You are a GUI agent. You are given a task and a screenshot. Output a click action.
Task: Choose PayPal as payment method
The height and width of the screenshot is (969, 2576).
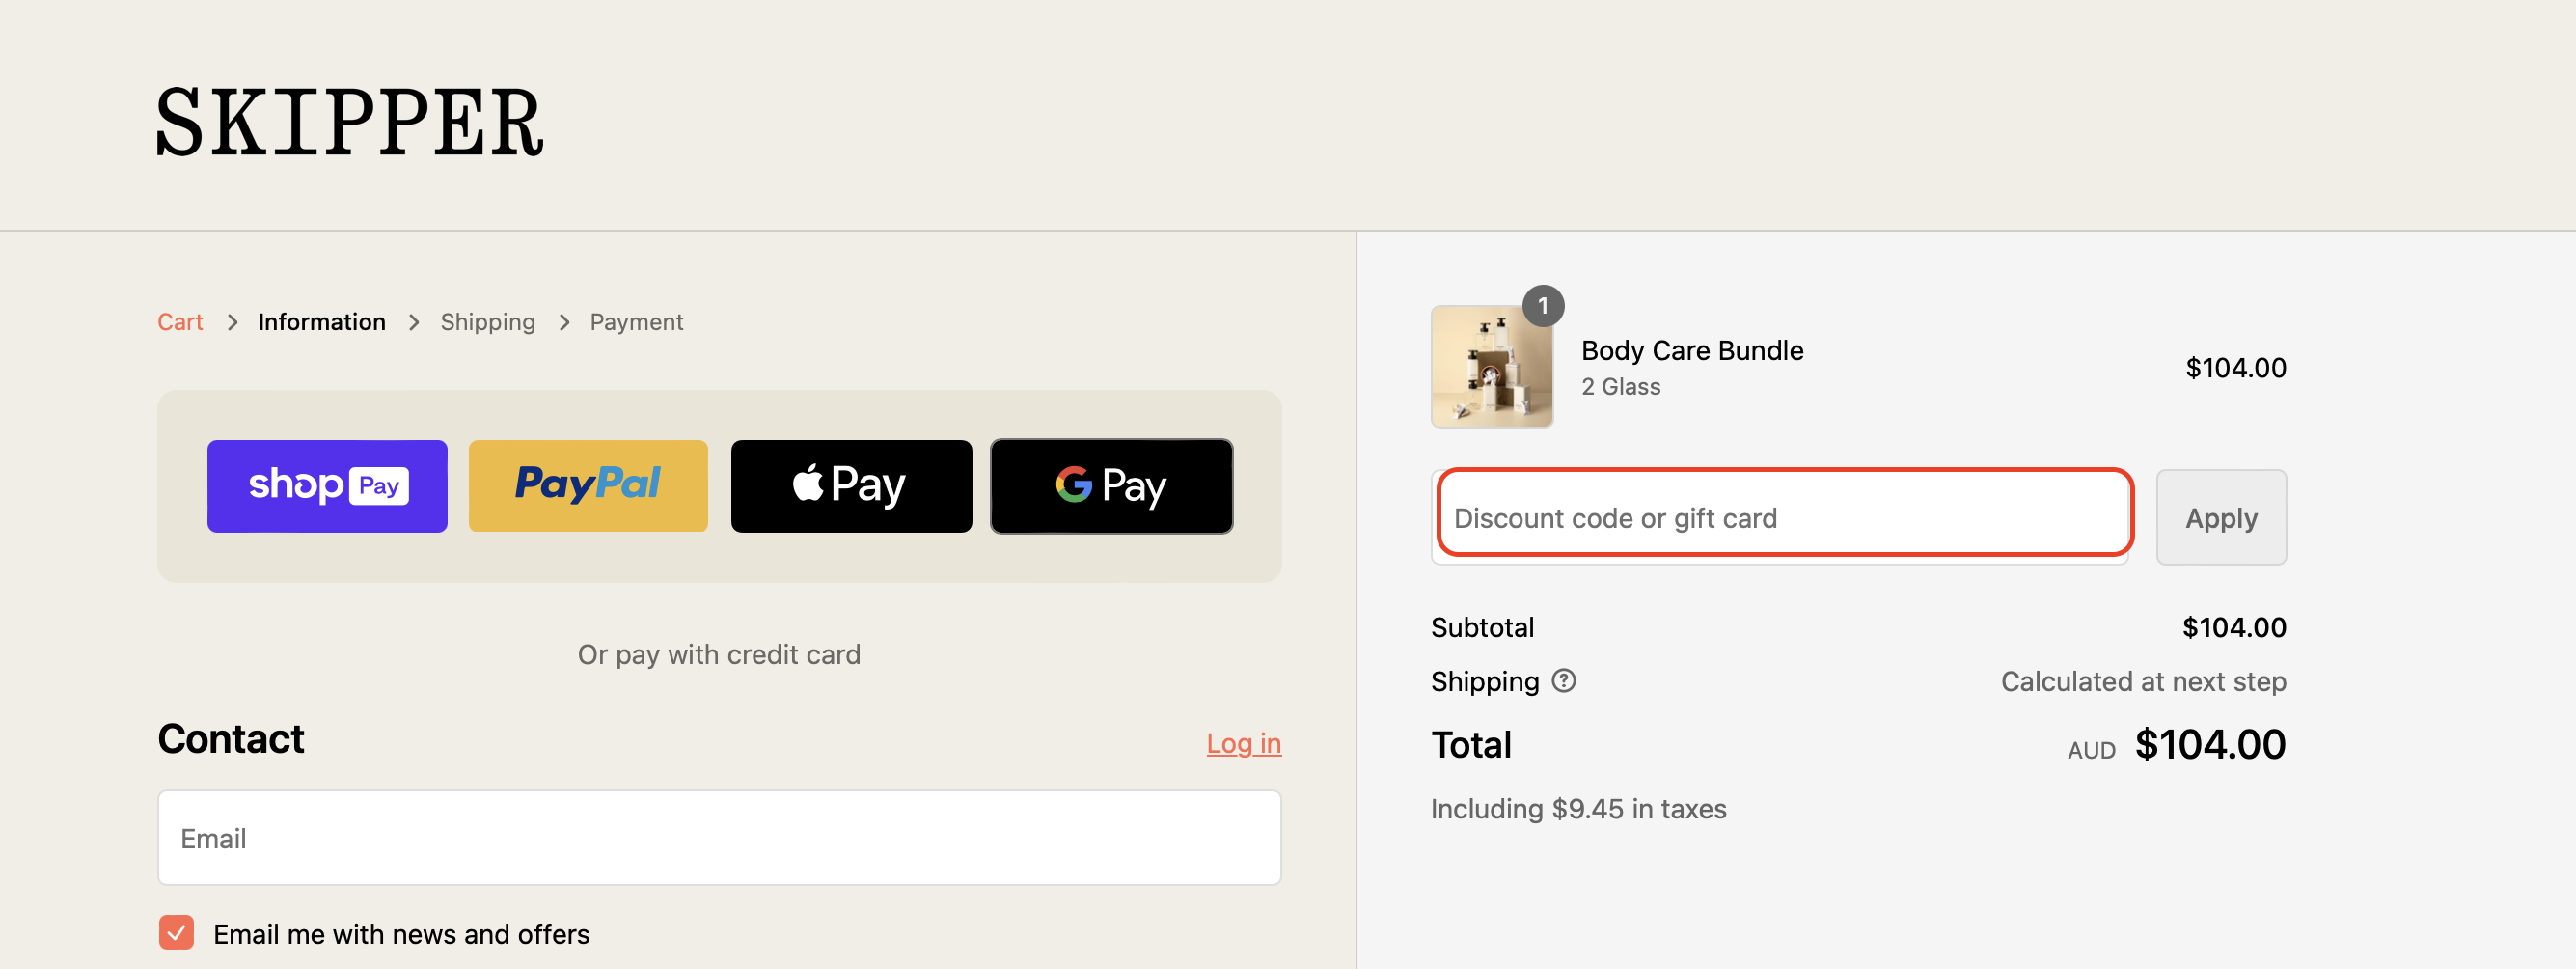click(588, 486)
